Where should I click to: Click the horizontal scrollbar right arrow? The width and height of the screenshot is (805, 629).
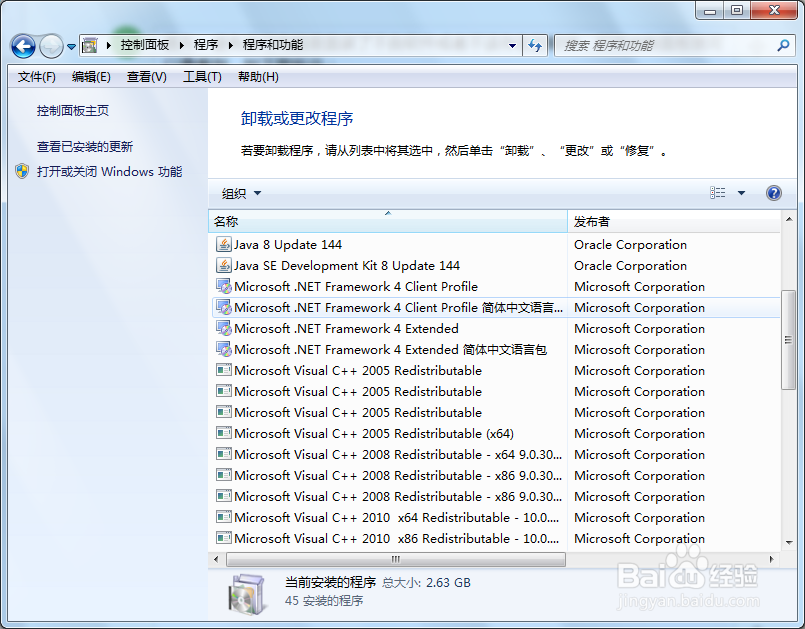click(771, 559)
